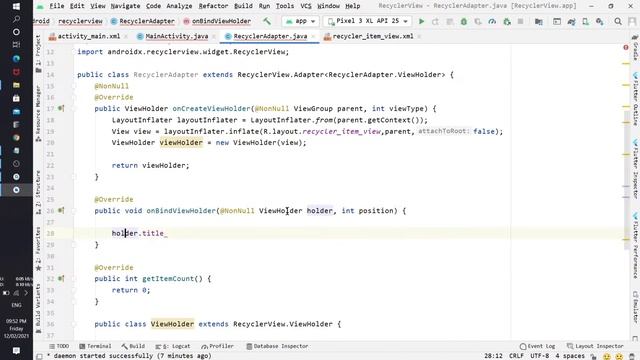Viewport: 640px width, 360px height.
Task: Change file encoding UTF-8 in status bar
Action: pyautogui.click(x=539, y=356)
